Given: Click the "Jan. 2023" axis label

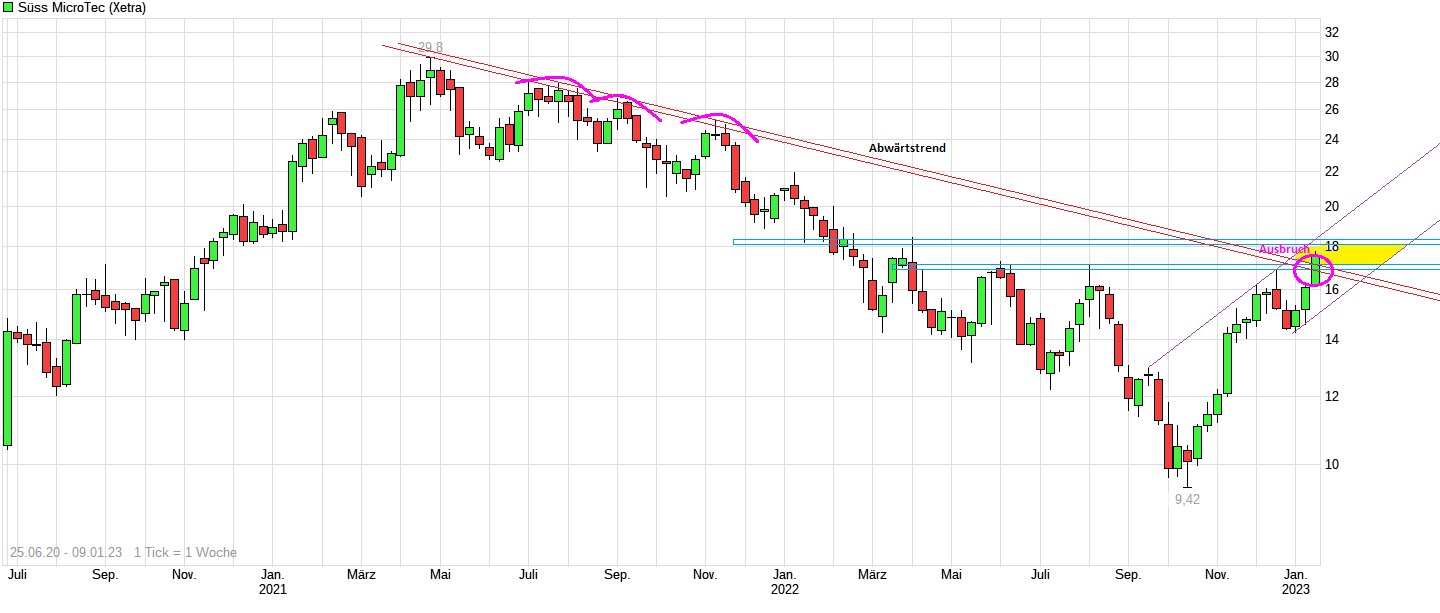Looking at the screenshot, I should click(1297, 582).
